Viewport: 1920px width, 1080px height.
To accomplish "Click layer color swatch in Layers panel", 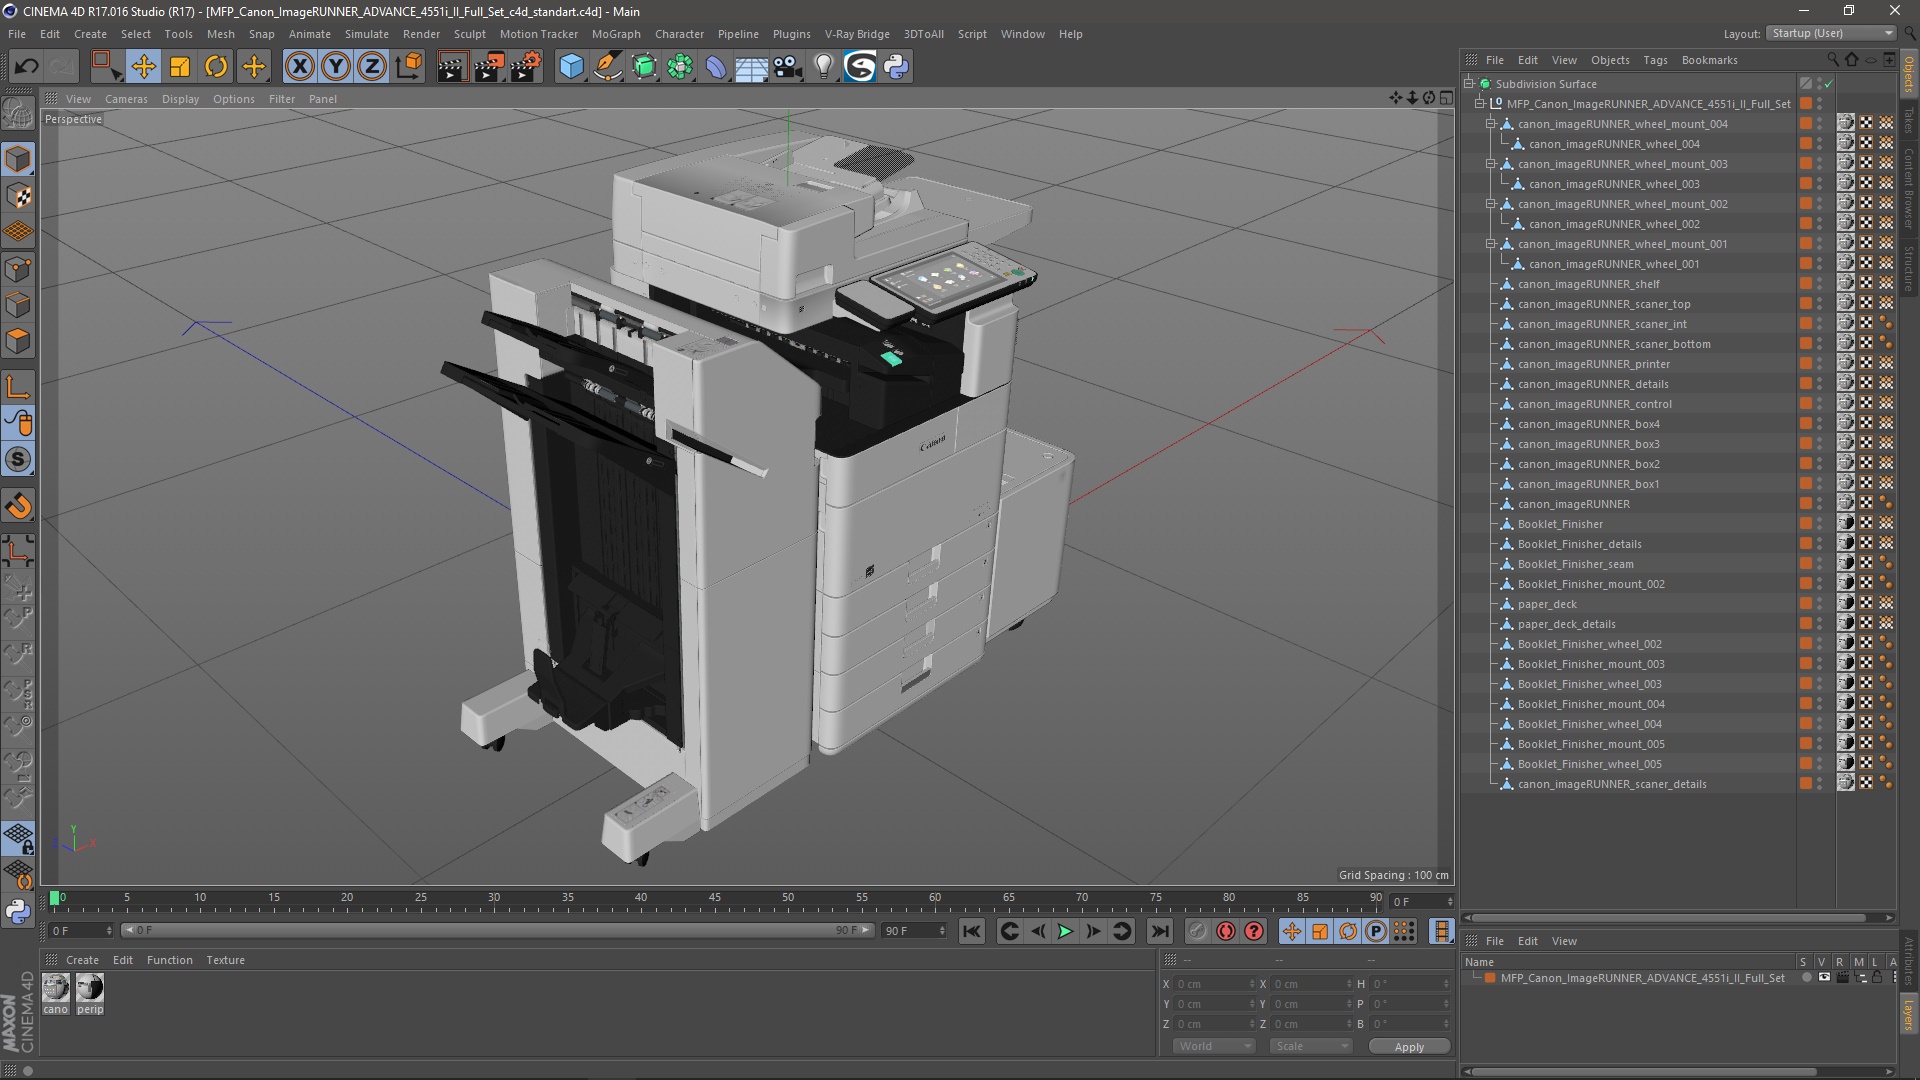I will [1490, 978].
